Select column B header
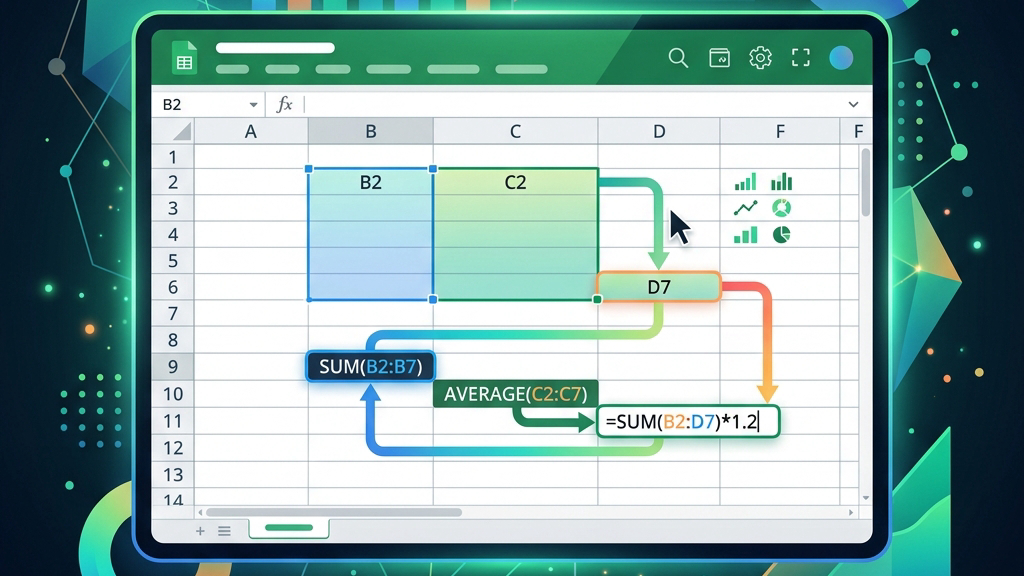 click(x=370, y=132)
